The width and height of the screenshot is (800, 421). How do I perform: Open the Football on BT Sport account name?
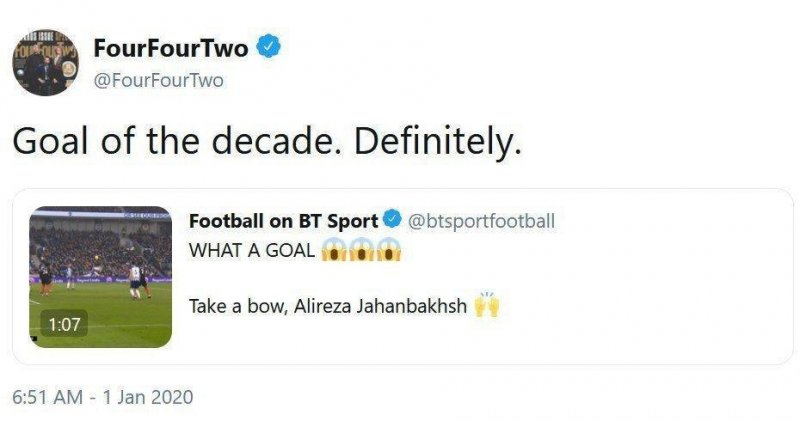click(x=283, y=221)
